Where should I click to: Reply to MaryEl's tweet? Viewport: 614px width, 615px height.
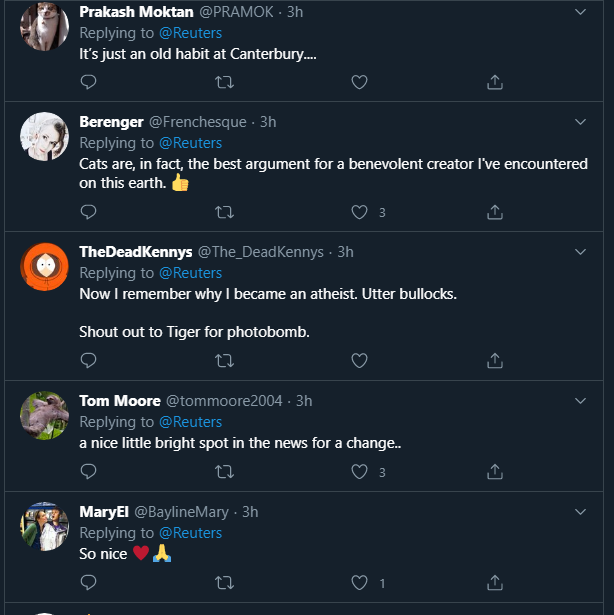coord(88,582)
